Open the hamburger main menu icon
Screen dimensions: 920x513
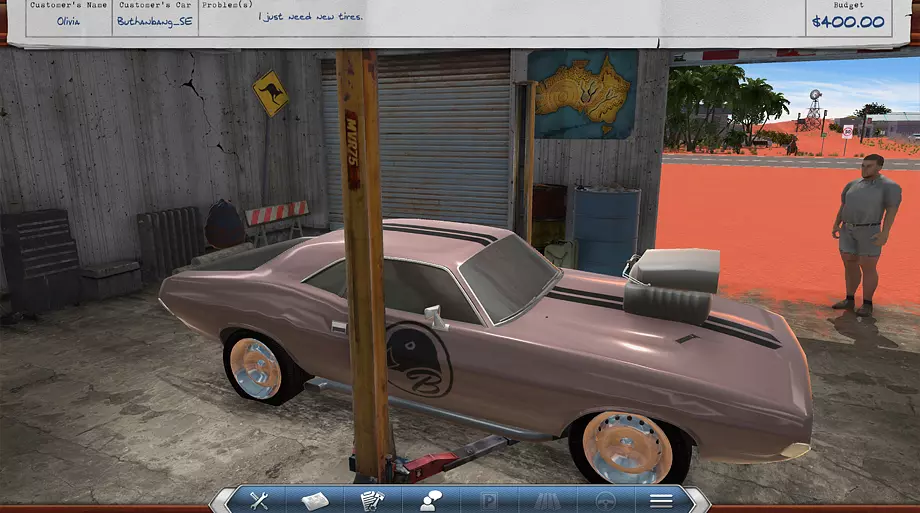661,501
